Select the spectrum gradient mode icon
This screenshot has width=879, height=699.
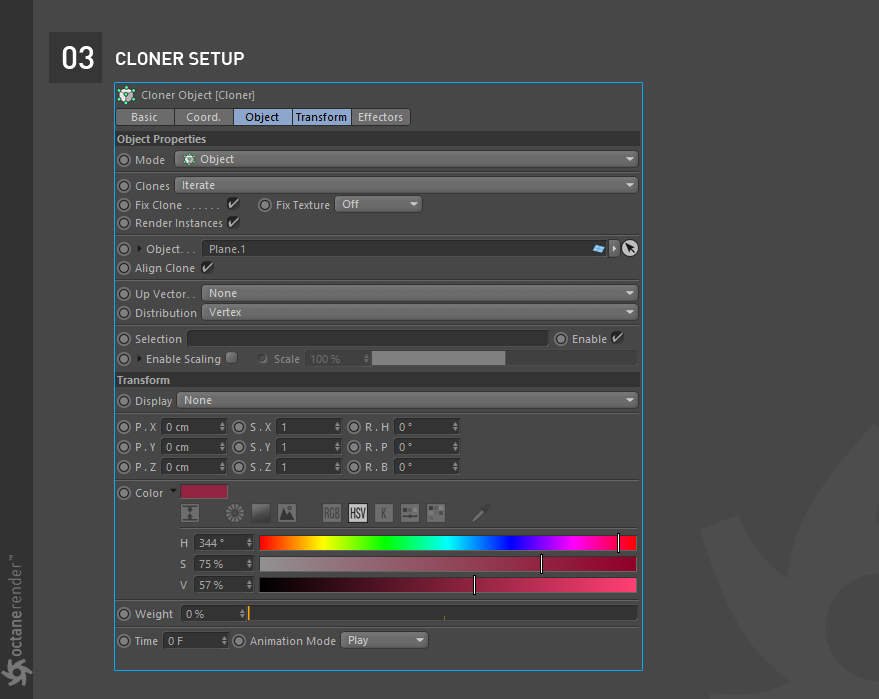click(x=261, y=513)
